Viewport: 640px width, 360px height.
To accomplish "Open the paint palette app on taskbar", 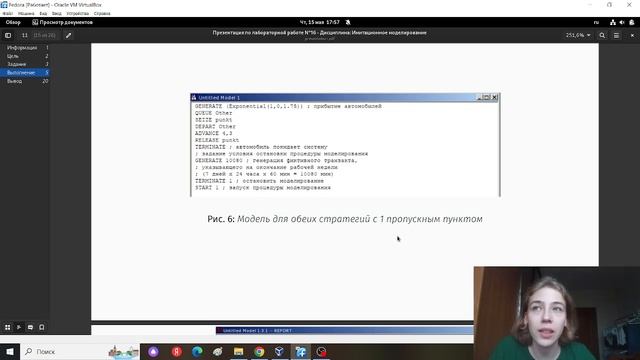I will pos(218,351).
